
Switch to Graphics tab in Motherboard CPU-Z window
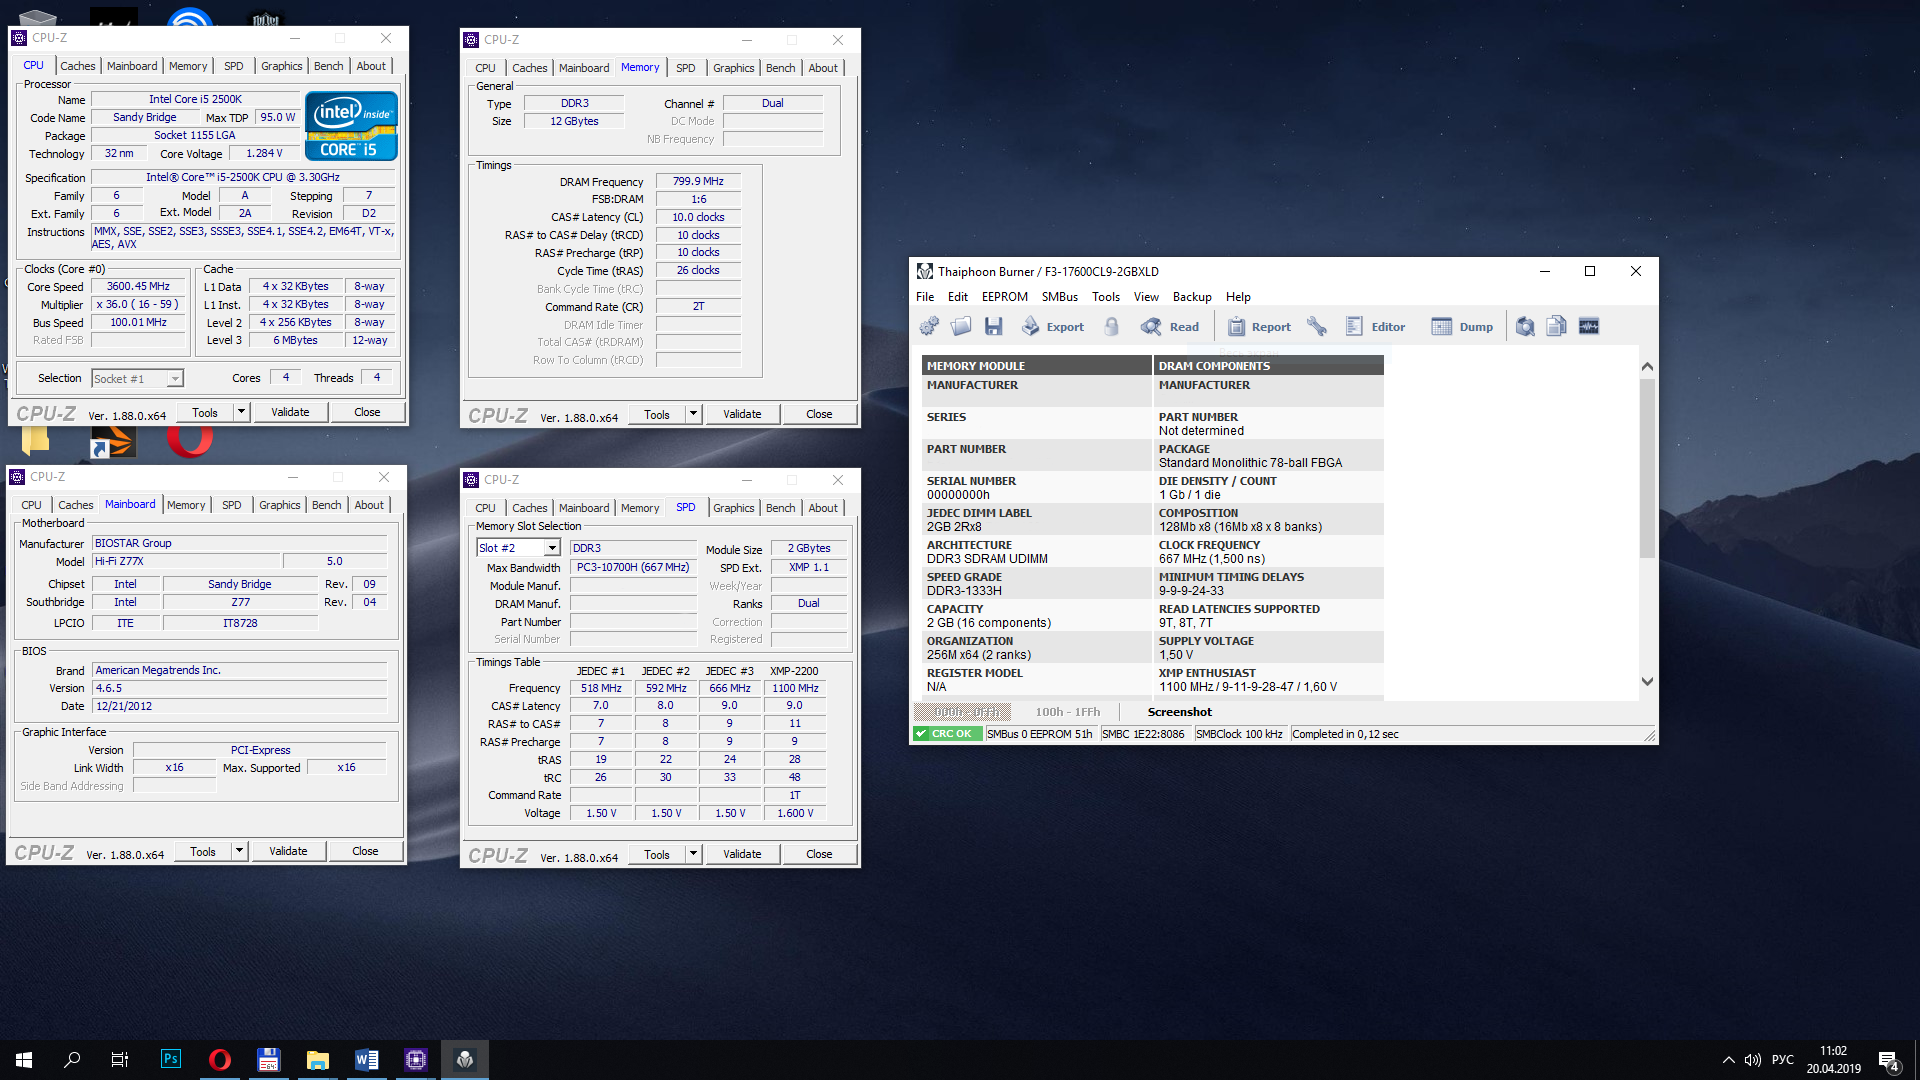pos(280,505)
